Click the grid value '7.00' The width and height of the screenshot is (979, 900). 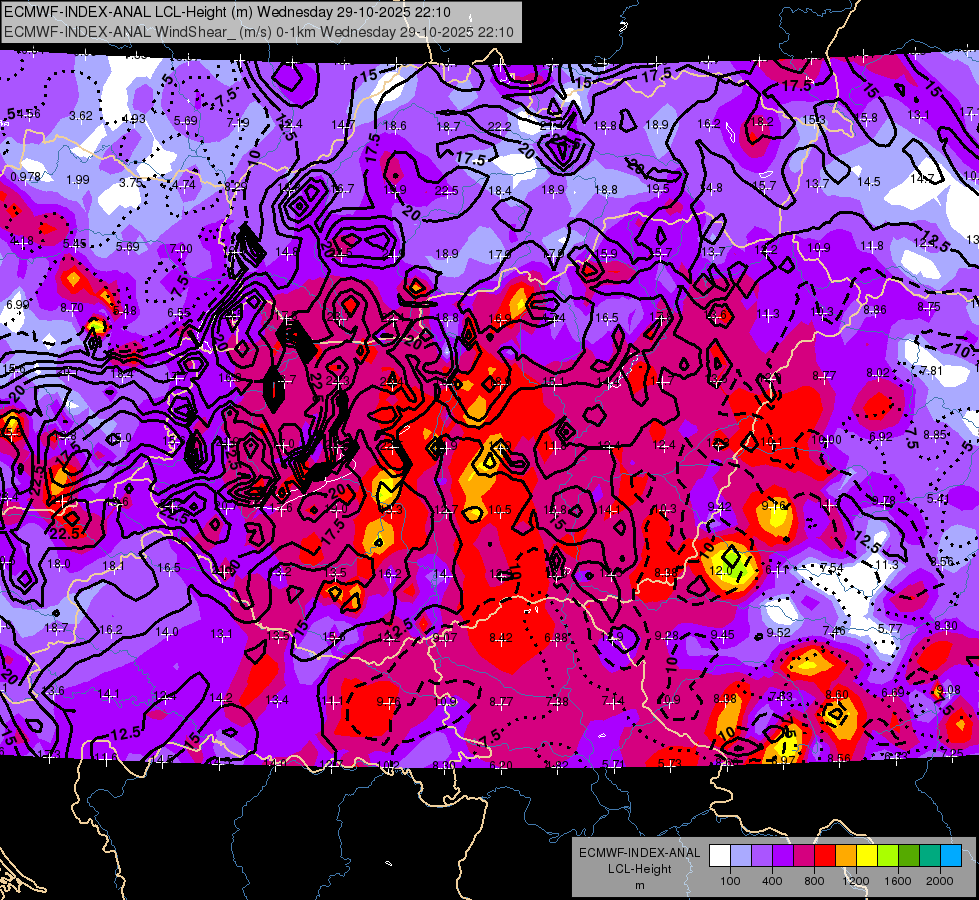point(181,249)
